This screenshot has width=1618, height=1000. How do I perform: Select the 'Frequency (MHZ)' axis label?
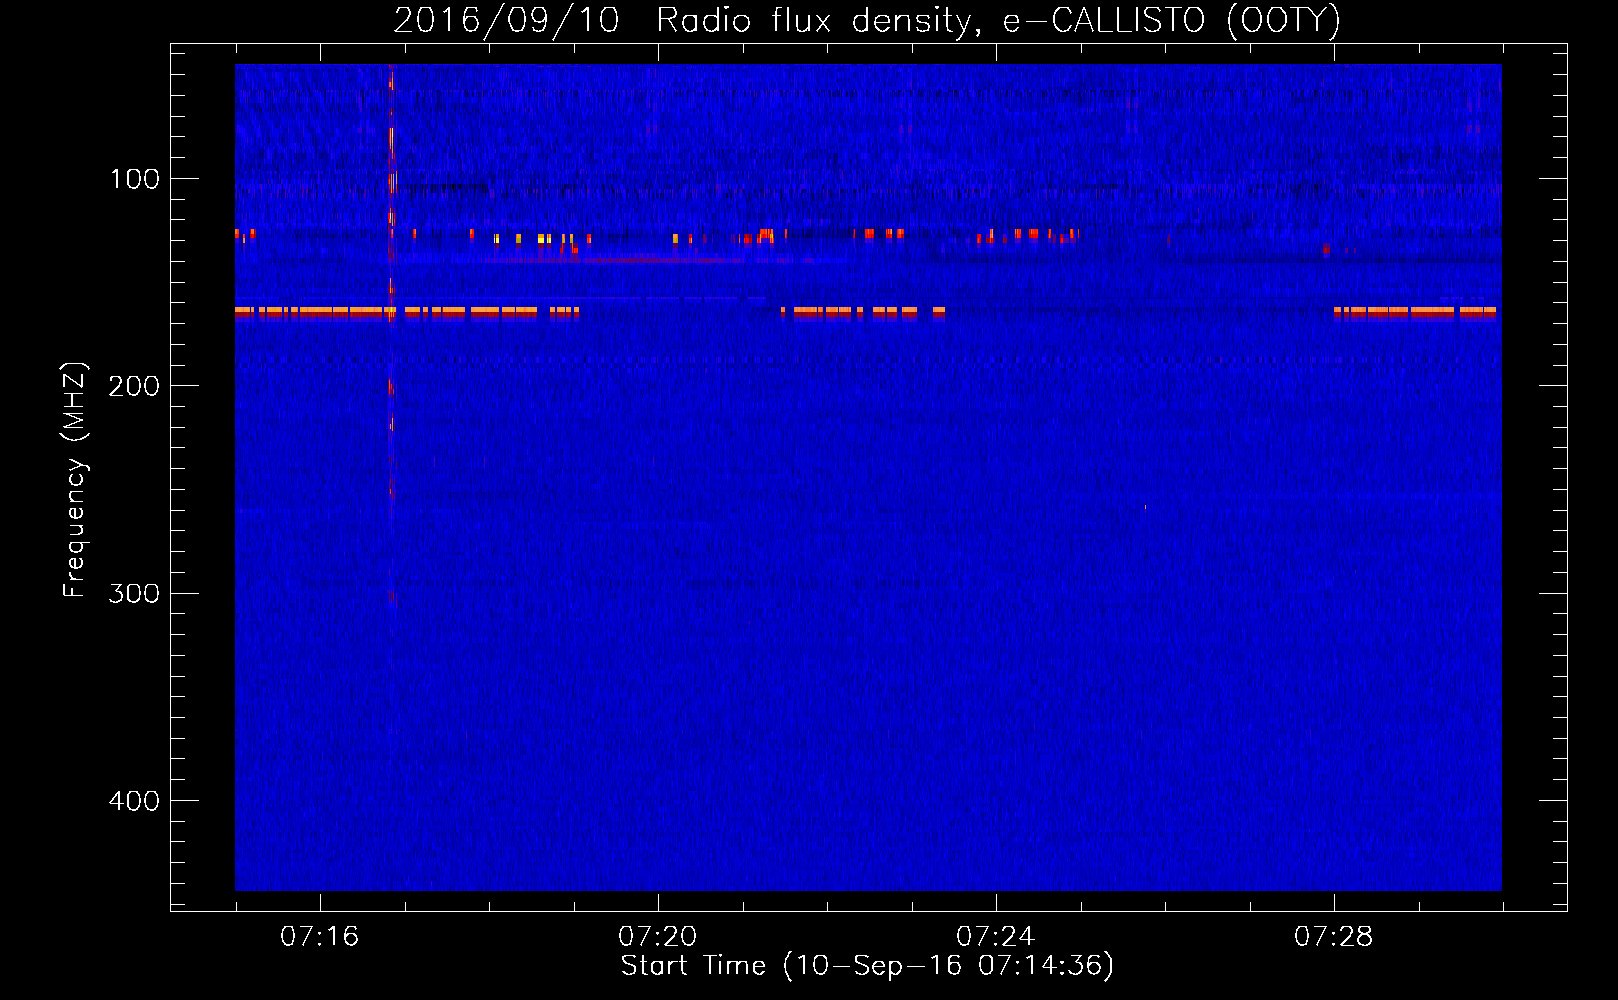[x=75, y=479]
